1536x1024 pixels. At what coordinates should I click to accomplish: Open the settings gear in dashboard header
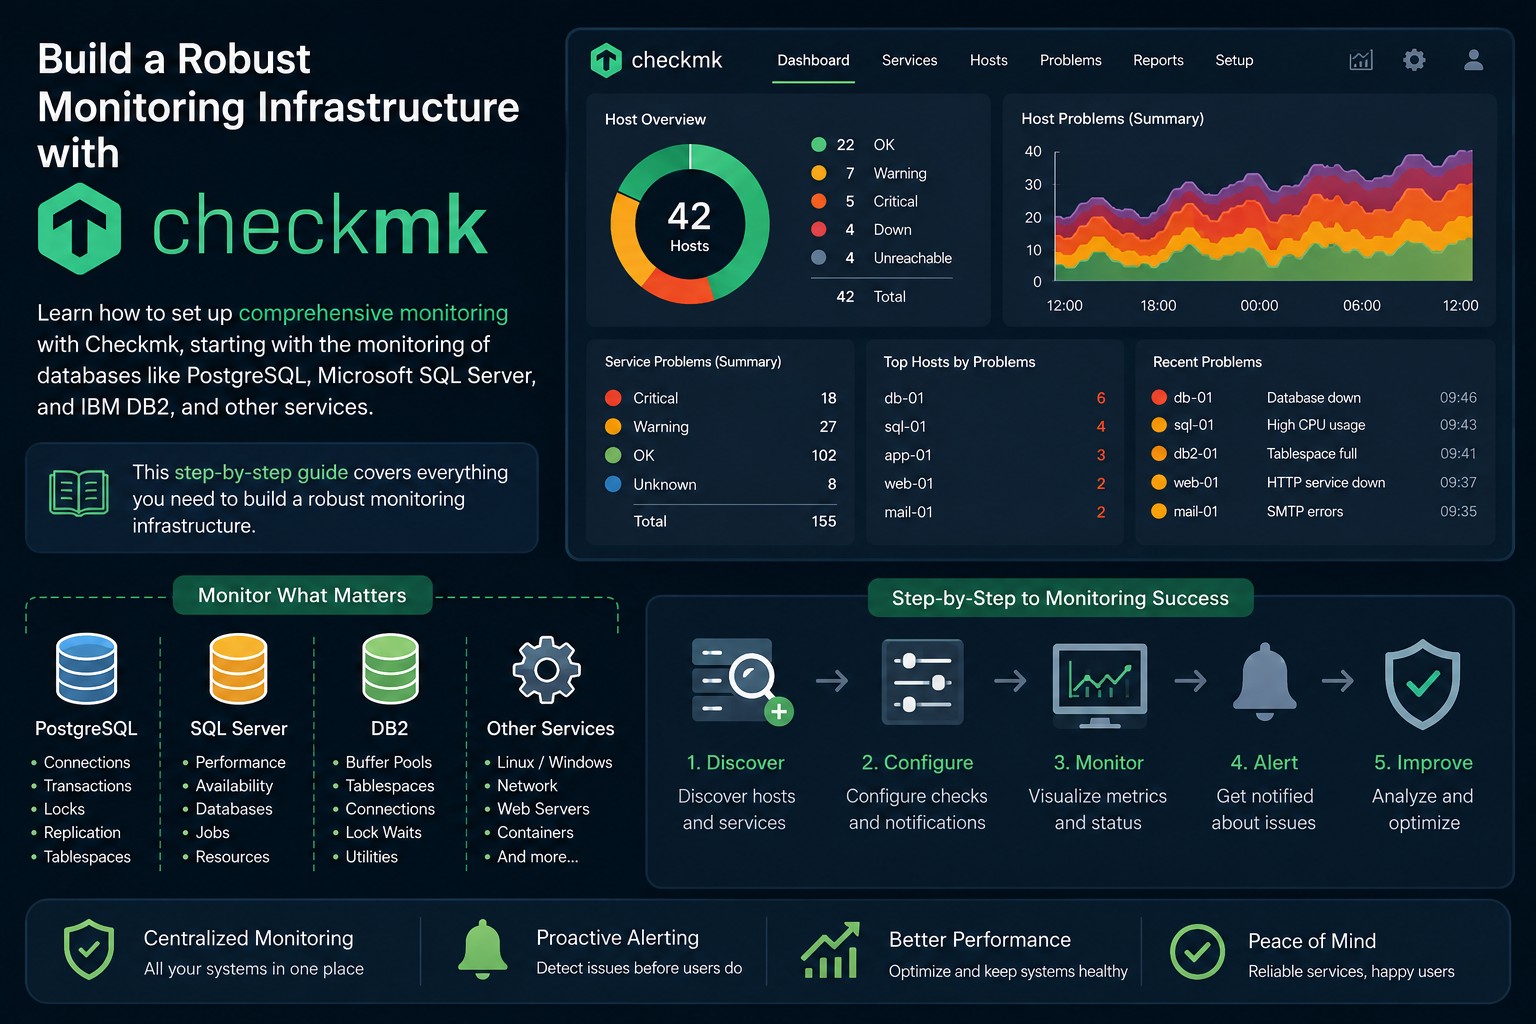click(1414, 60)
